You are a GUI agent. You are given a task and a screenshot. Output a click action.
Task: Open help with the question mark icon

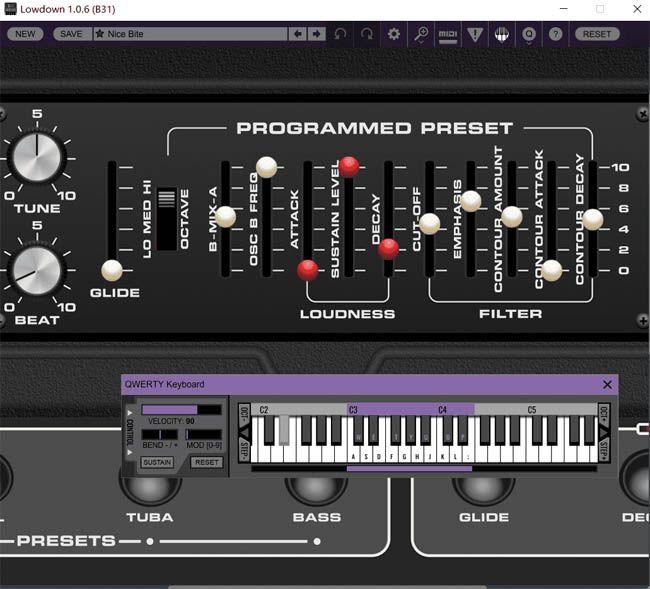[555, 34]
